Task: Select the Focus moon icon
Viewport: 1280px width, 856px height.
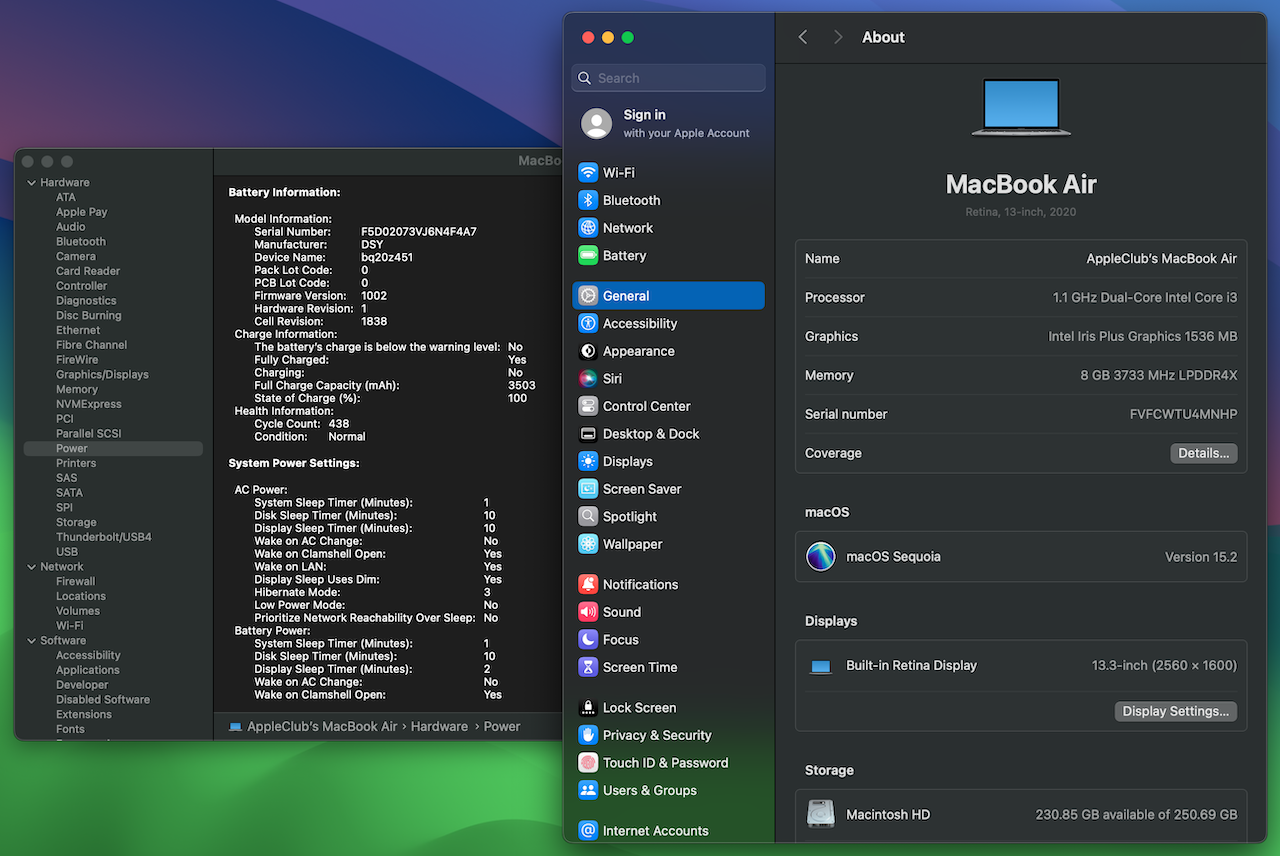Action: click(x=588, y=640)
